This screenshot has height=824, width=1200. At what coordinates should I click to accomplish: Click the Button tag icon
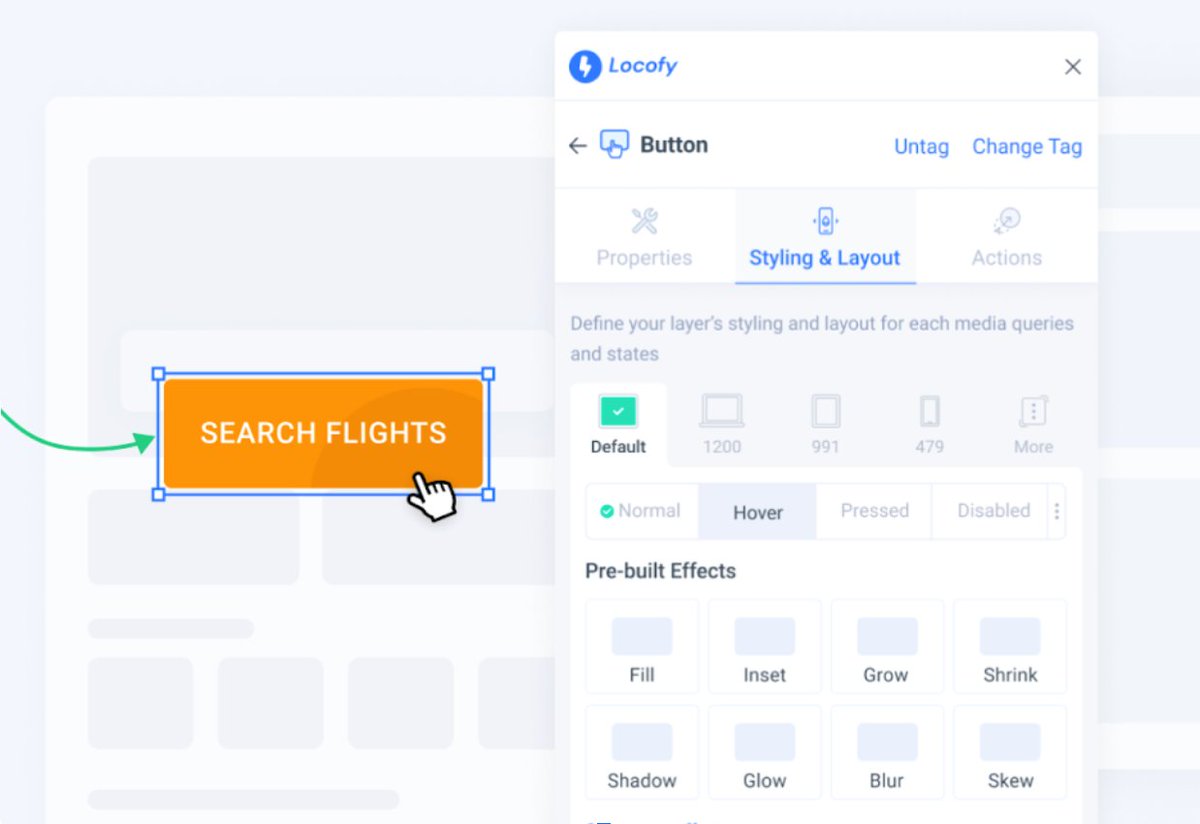[x=614, y=145]
